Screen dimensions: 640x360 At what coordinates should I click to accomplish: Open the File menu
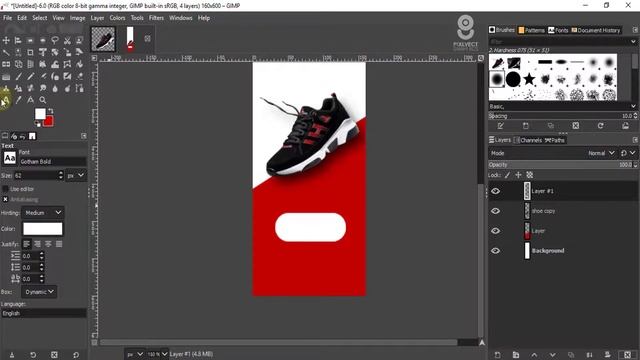tap(8, 18)
